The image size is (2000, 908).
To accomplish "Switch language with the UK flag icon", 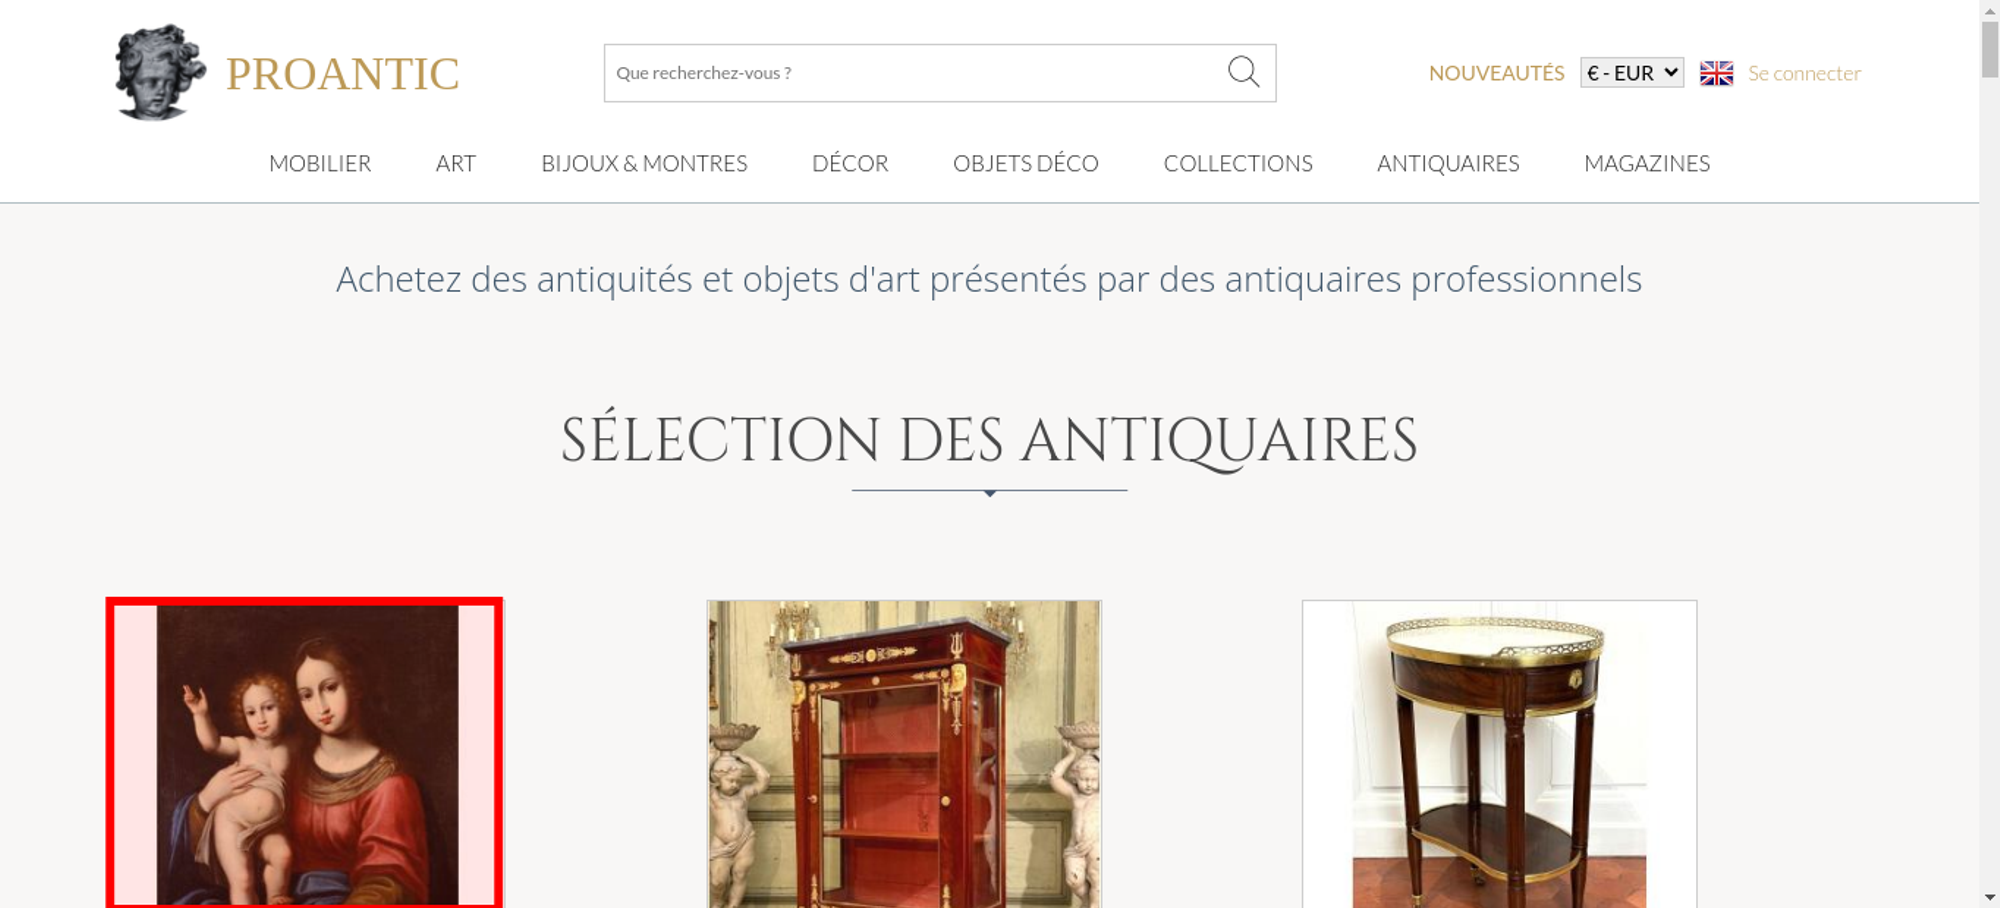I will [x=1716, y=73].
